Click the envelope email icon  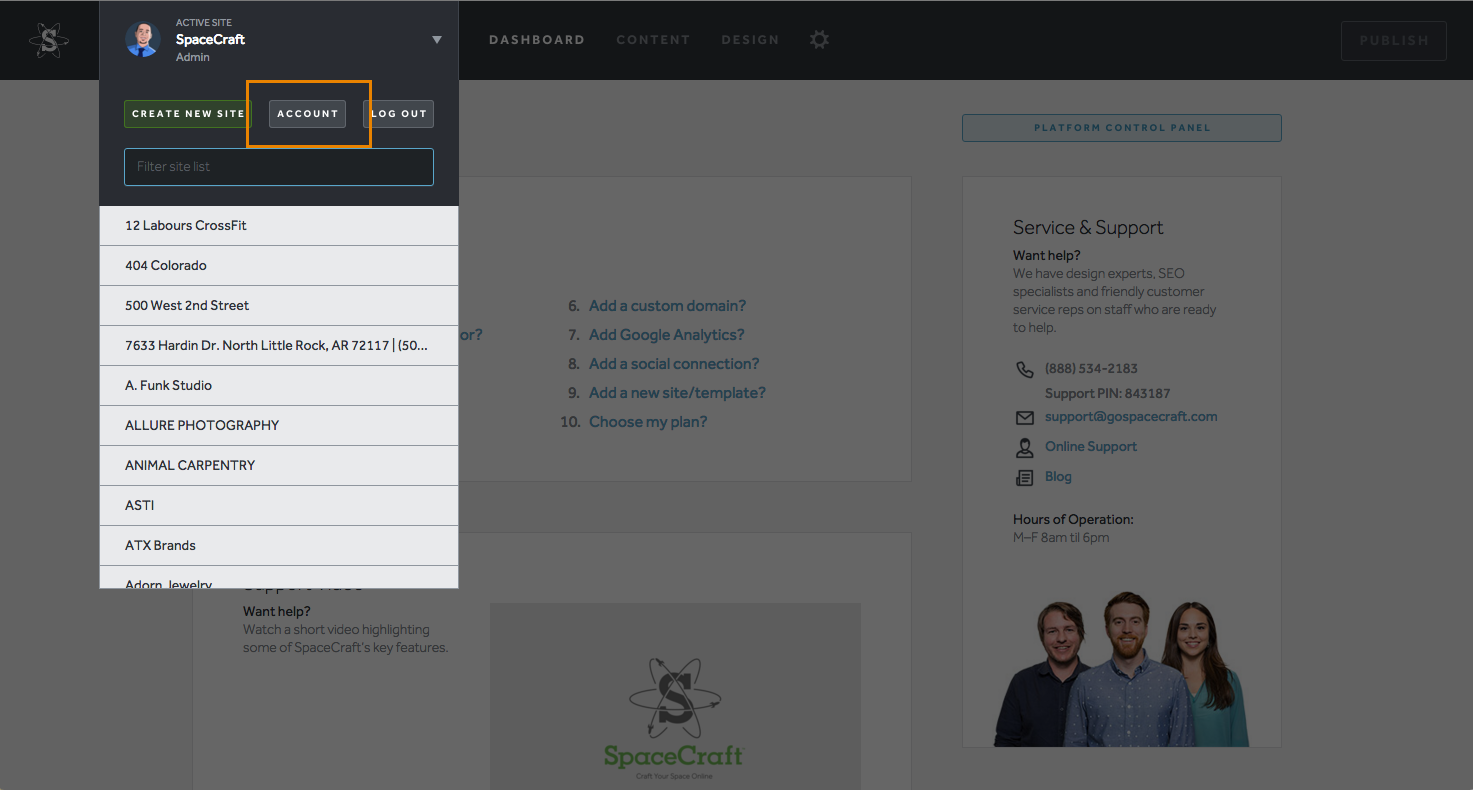(x=1024, y=417)
